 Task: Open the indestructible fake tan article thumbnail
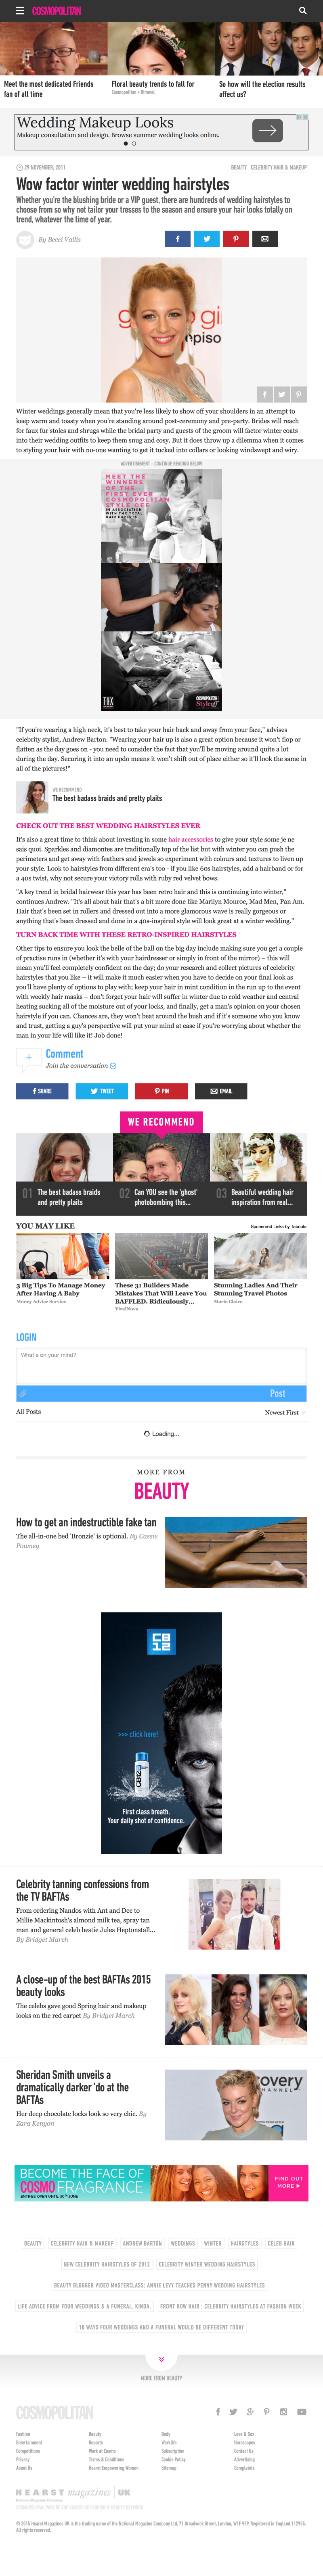(x=236, y=1552)
